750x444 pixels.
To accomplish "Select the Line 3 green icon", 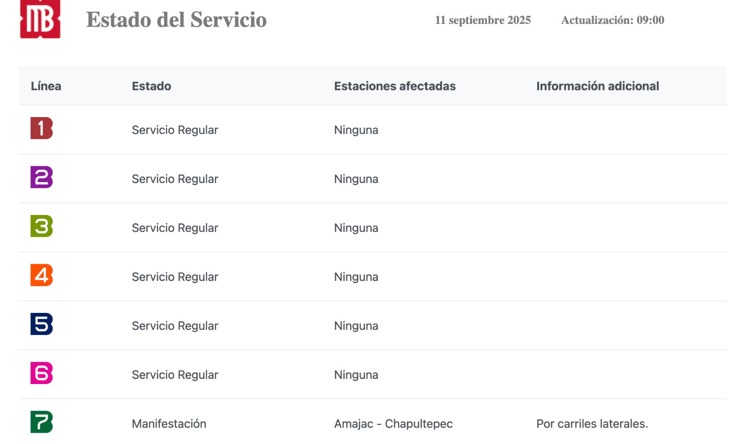I will point(42,226).
